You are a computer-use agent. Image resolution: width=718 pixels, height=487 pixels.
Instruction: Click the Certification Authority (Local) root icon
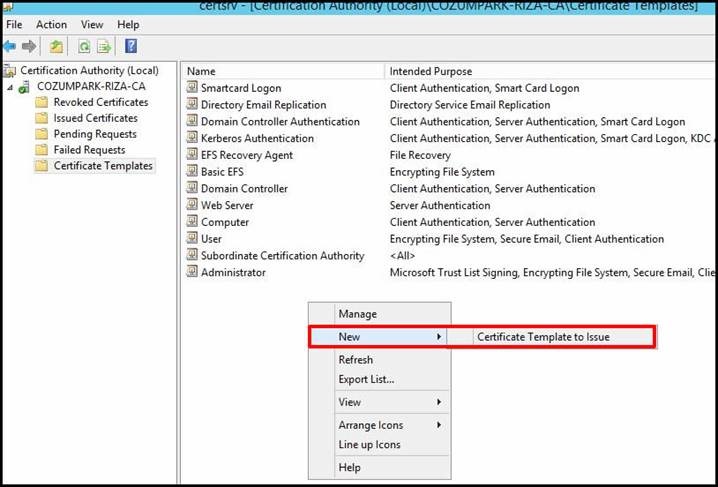click(9, 71)
